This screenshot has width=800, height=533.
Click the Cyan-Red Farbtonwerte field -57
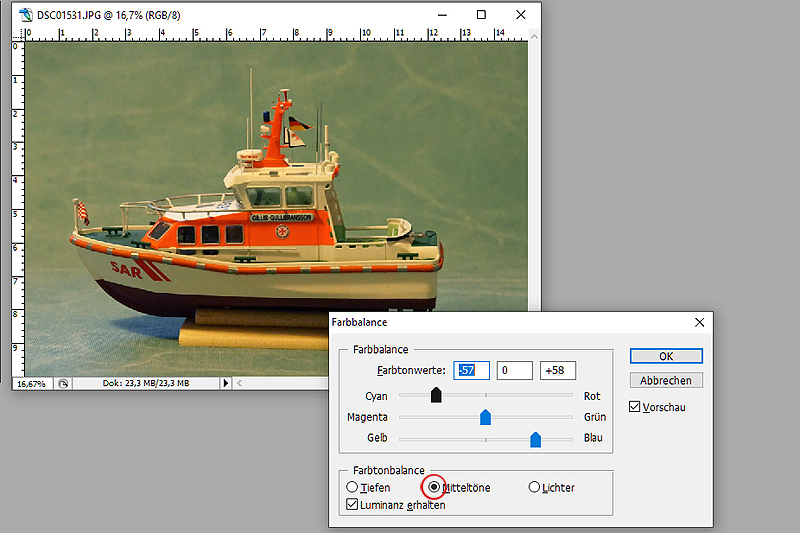point(471,370)
